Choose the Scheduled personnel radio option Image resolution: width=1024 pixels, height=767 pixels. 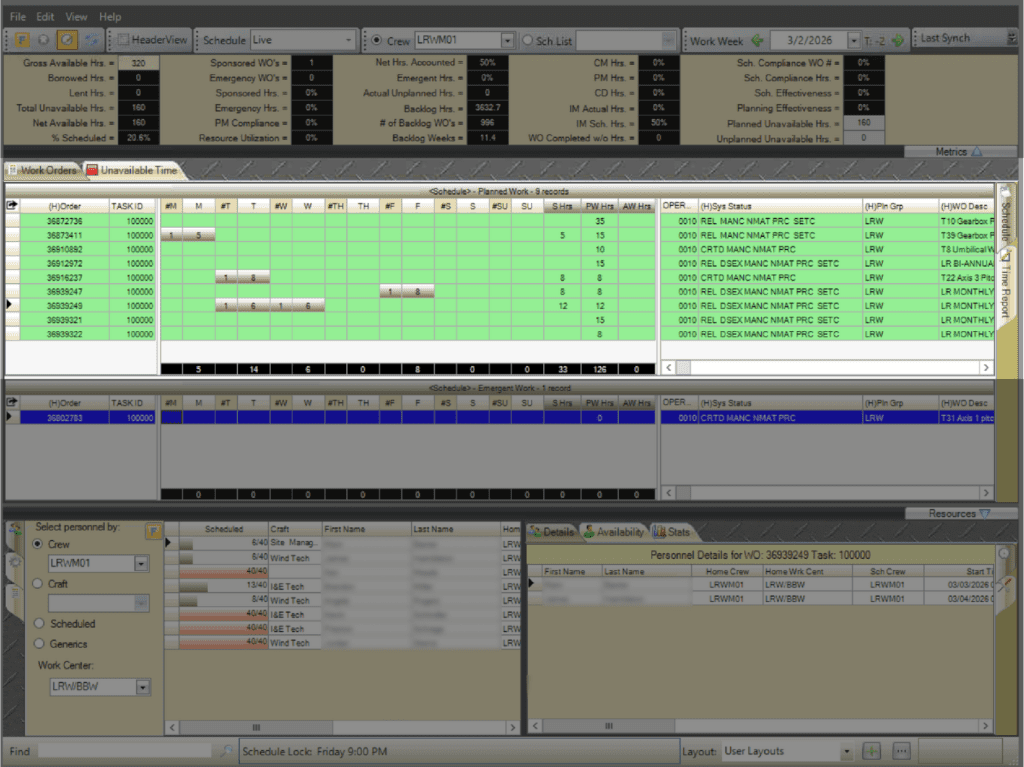pos(38,624)
